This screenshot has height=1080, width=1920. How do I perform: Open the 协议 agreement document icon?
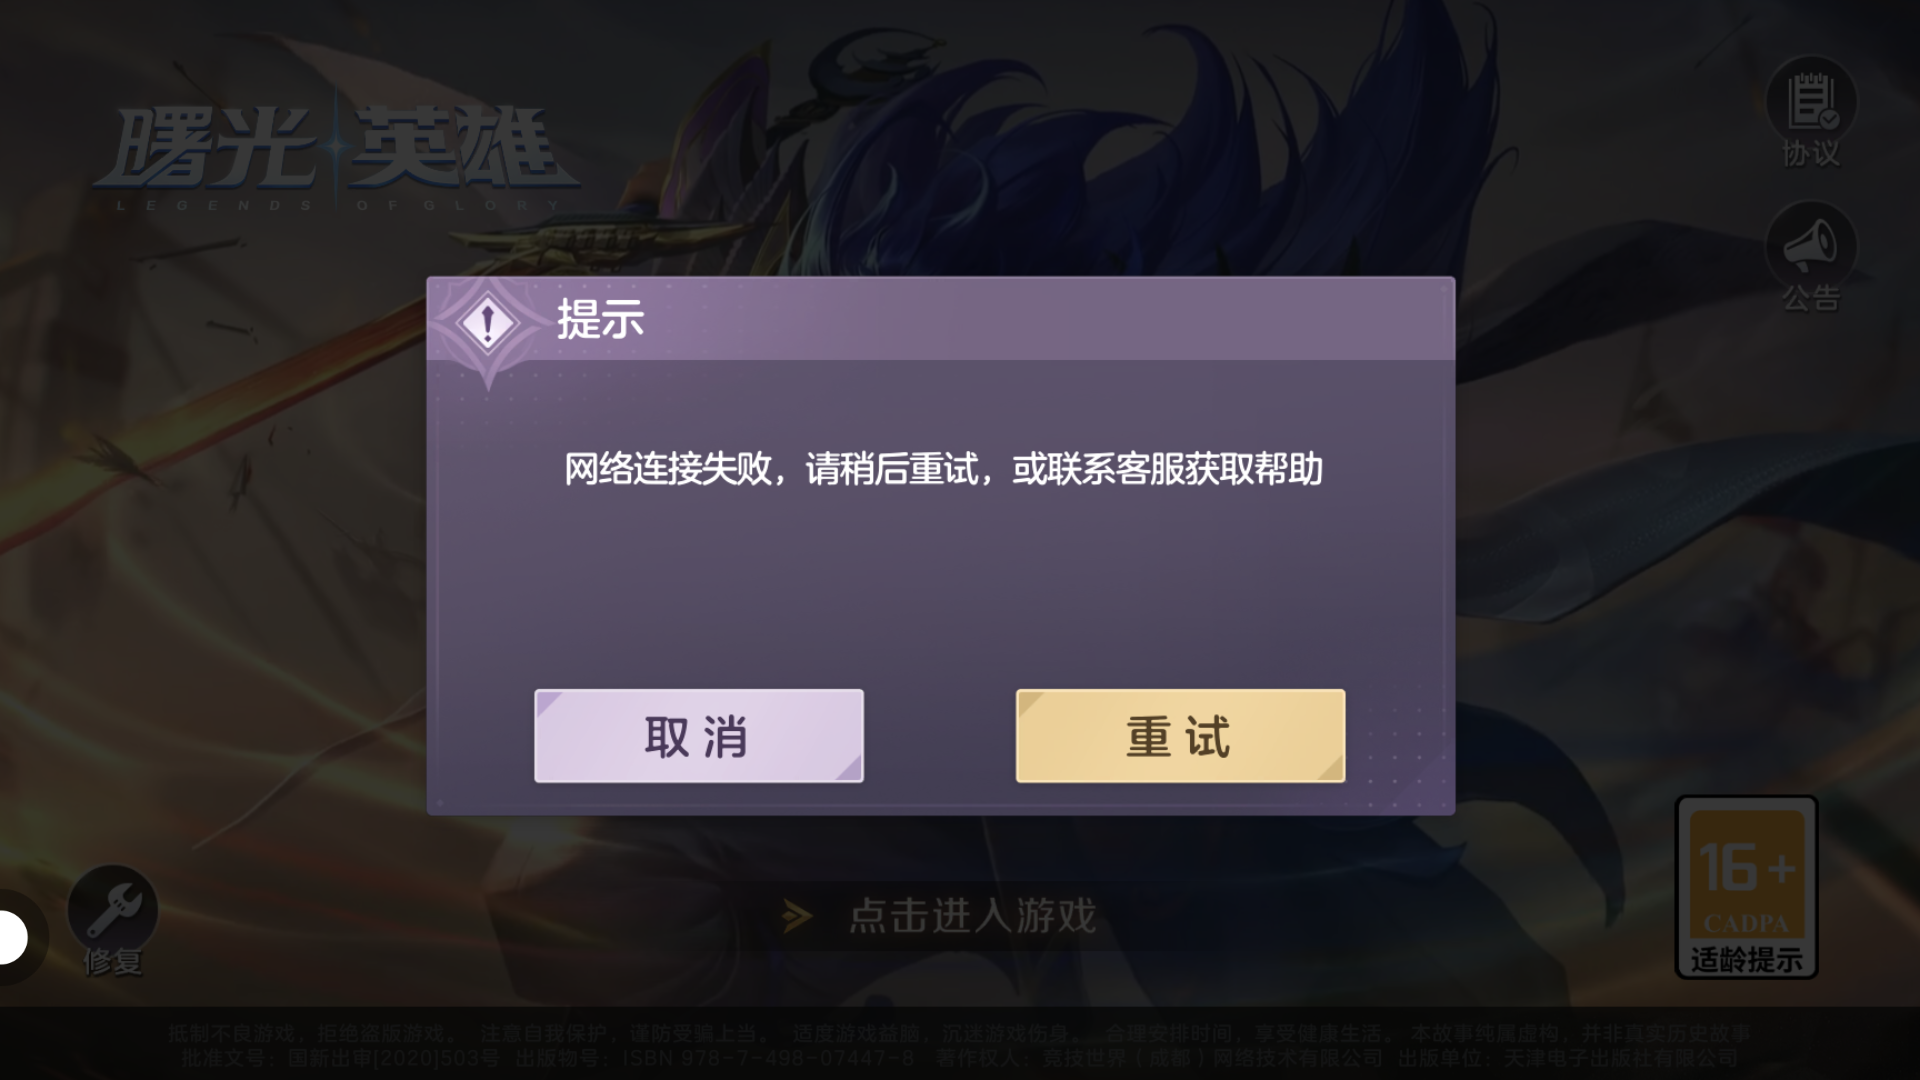tap(1811, 101)
